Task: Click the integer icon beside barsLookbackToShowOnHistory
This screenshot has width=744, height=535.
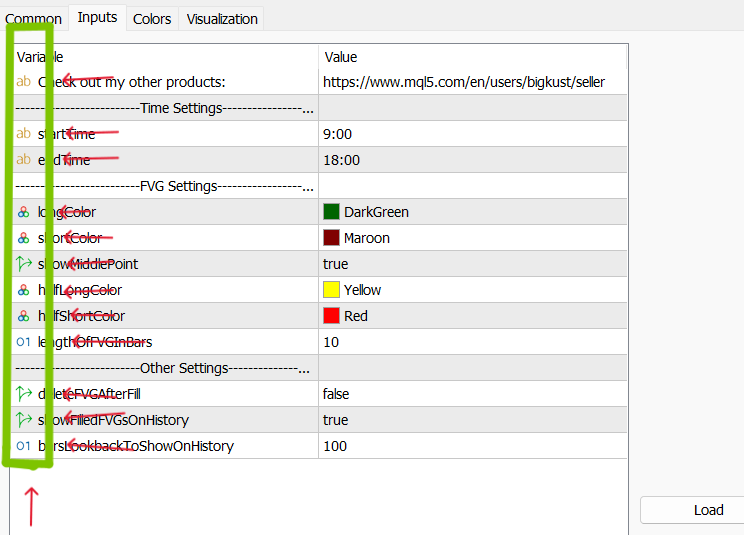Action: coord(23,446)
